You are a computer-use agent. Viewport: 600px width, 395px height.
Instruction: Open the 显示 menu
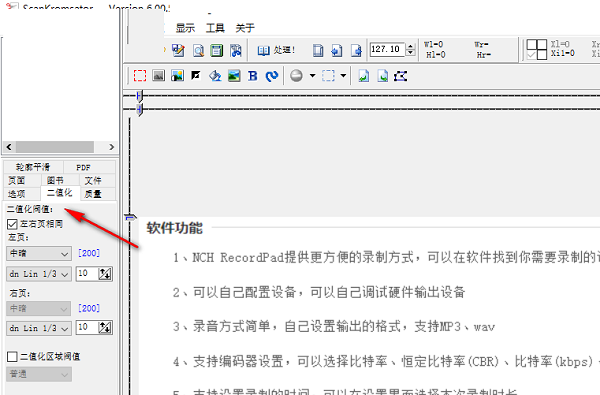(185, 28)
